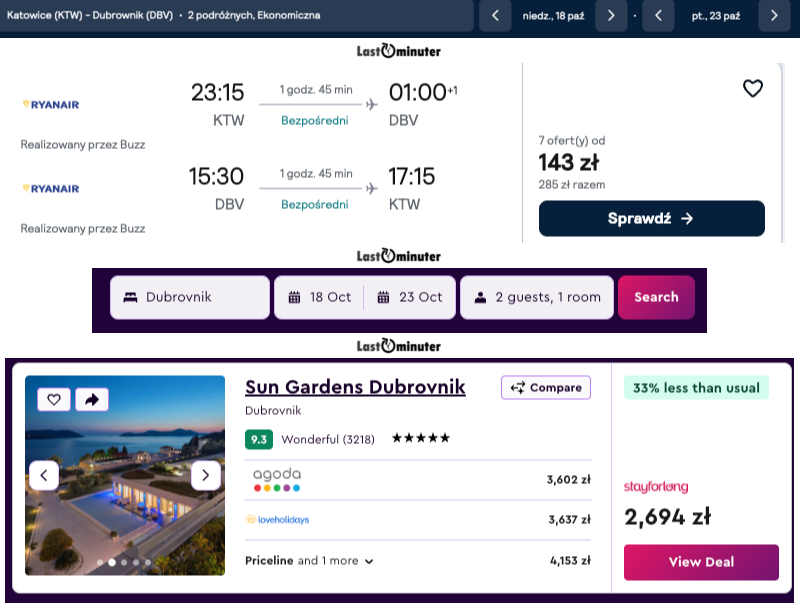
Task: Click the View Deal button
Action: [702, 562]
